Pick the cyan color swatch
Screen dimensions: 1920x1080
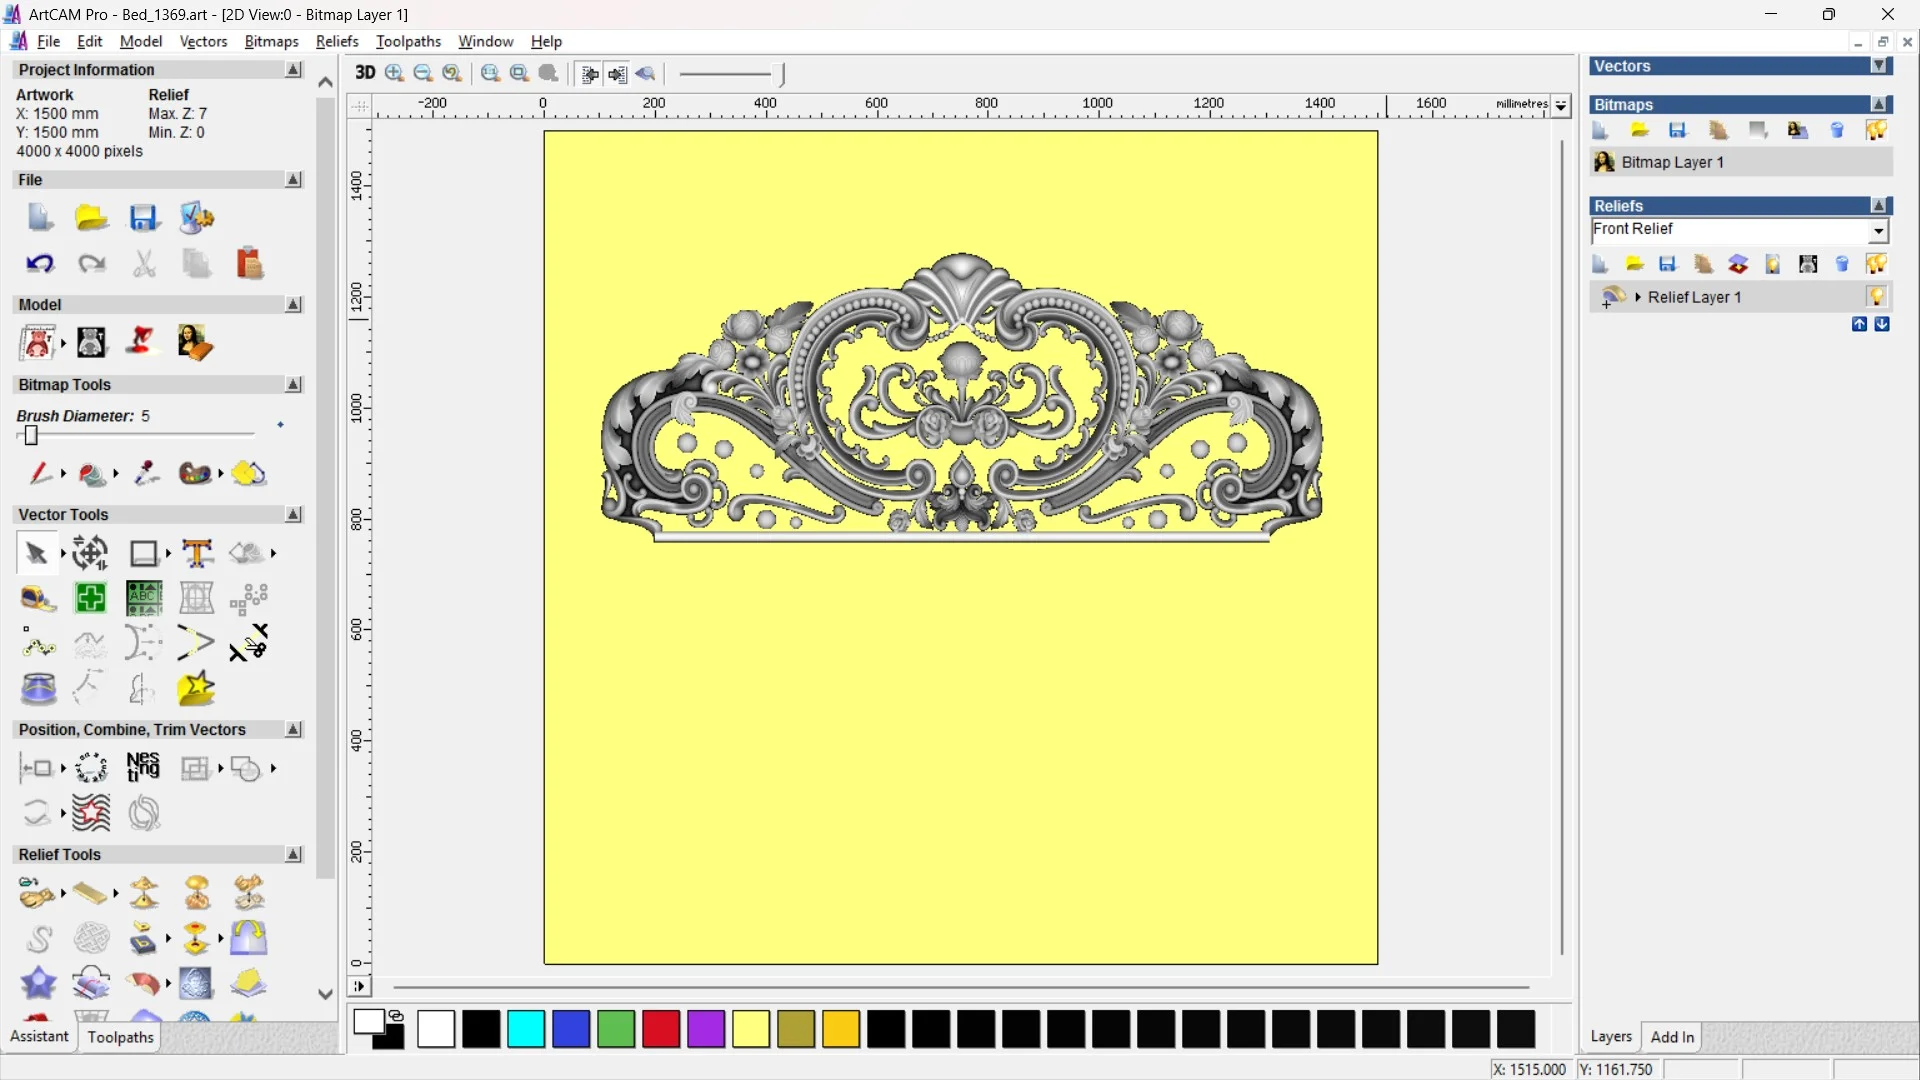pos(526,1029)
